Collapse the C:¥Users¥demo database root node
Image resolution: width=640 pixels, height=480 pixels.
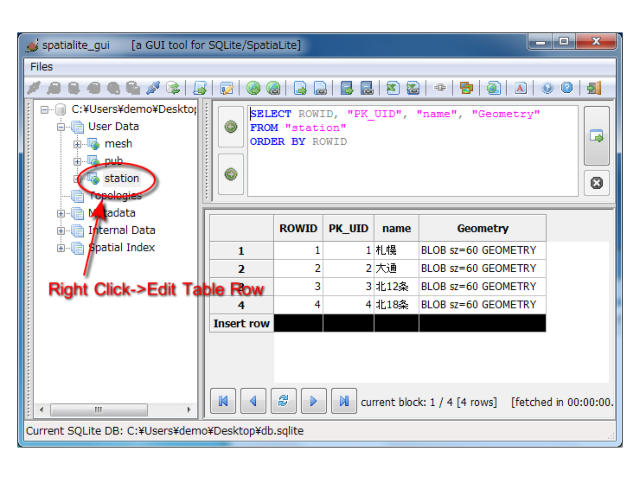[44, 109]
